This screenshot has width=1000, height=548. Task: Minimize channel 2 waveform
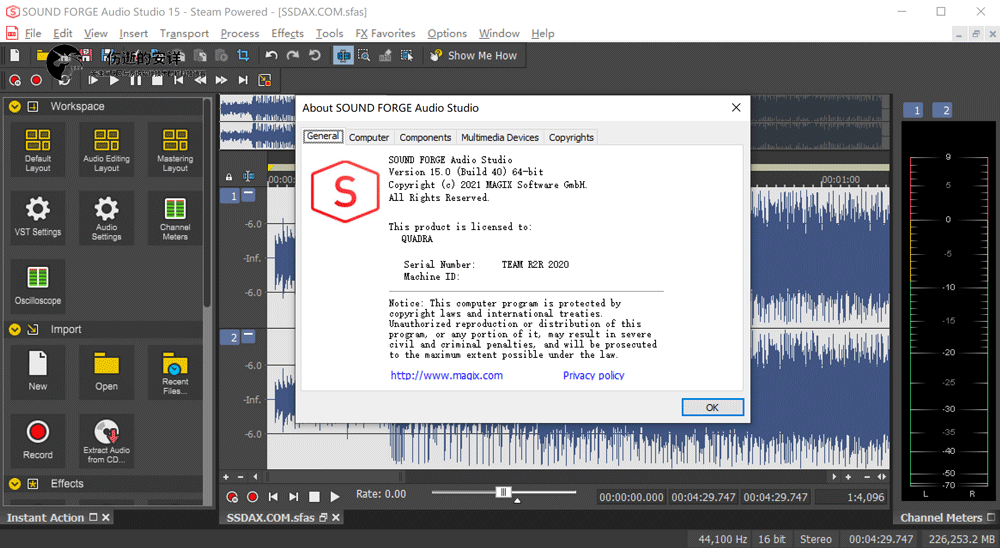(x=249, y=336)
